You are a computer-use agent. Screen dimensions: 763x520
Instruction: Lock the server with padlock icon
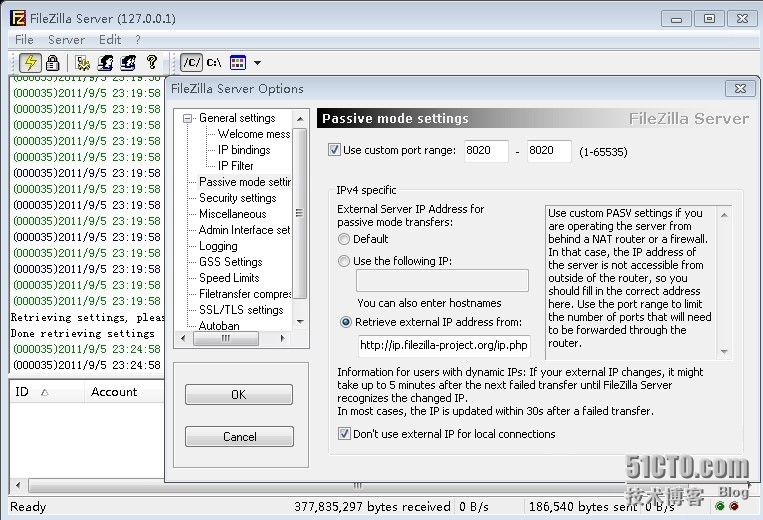point(53,63)
